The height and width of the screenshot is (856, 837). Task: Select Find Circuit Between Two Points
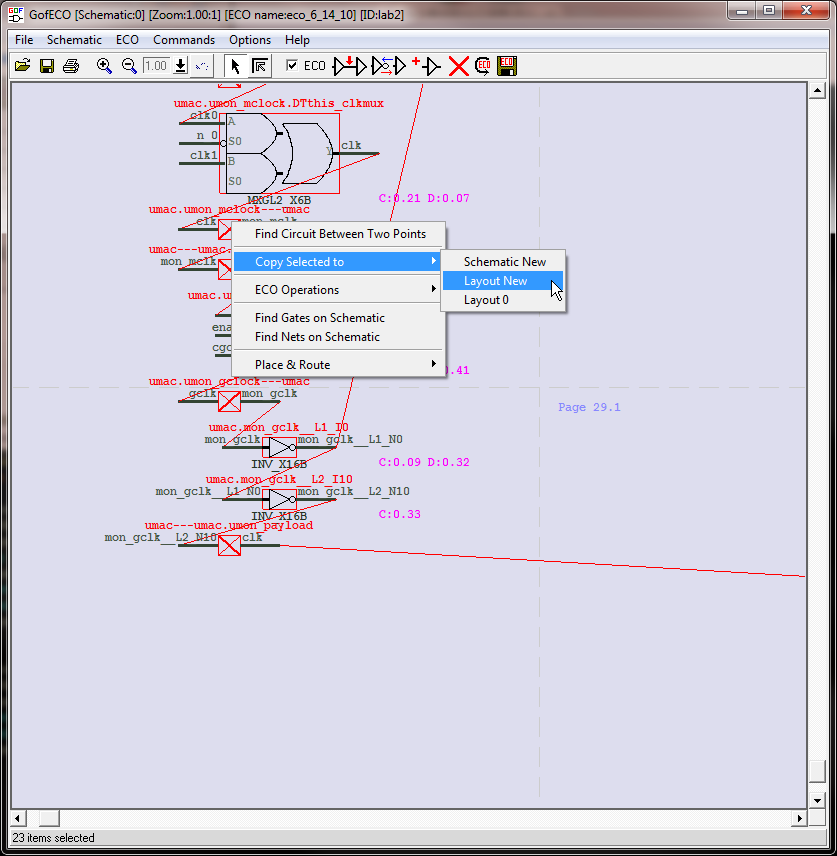(340, 234)
